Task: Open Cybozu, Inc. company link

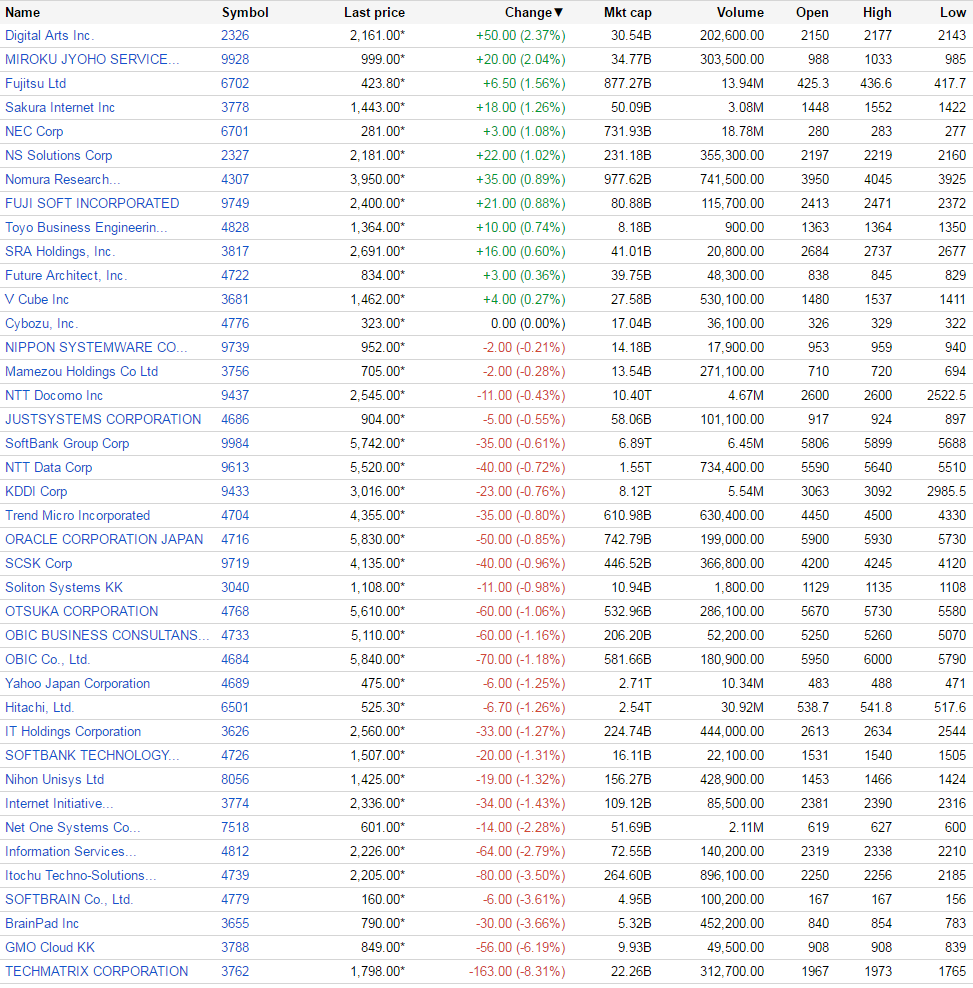Action: click(42, 323)
